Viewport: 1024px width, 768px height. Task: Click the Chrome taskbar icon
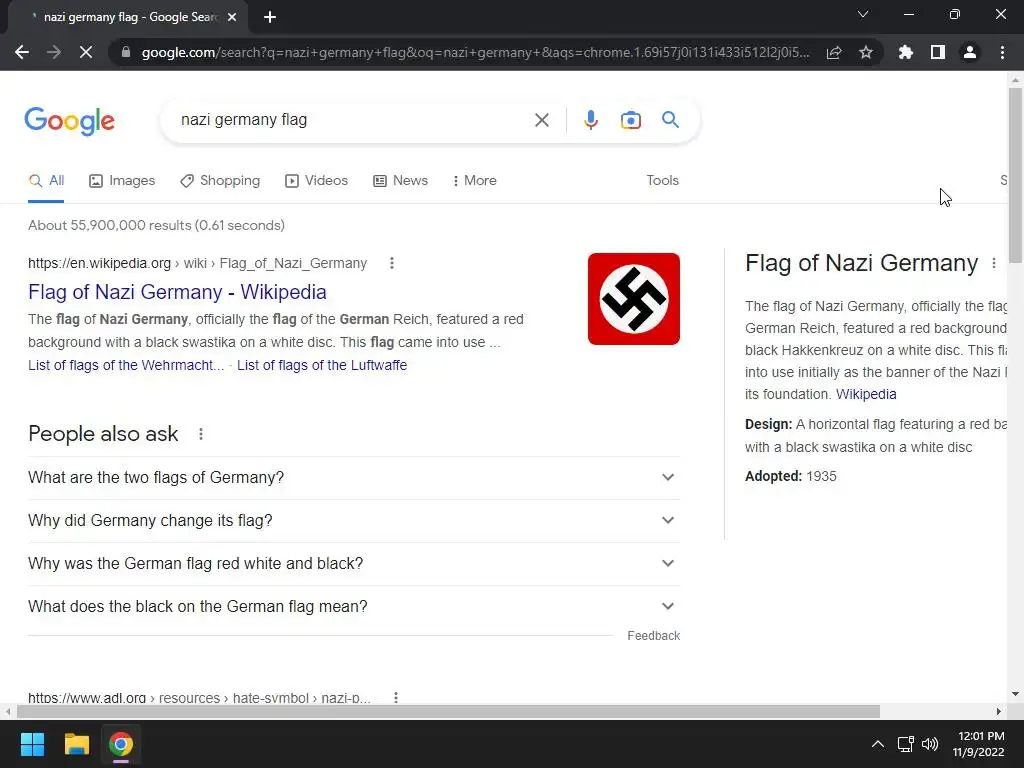click(x=121, y=744)
